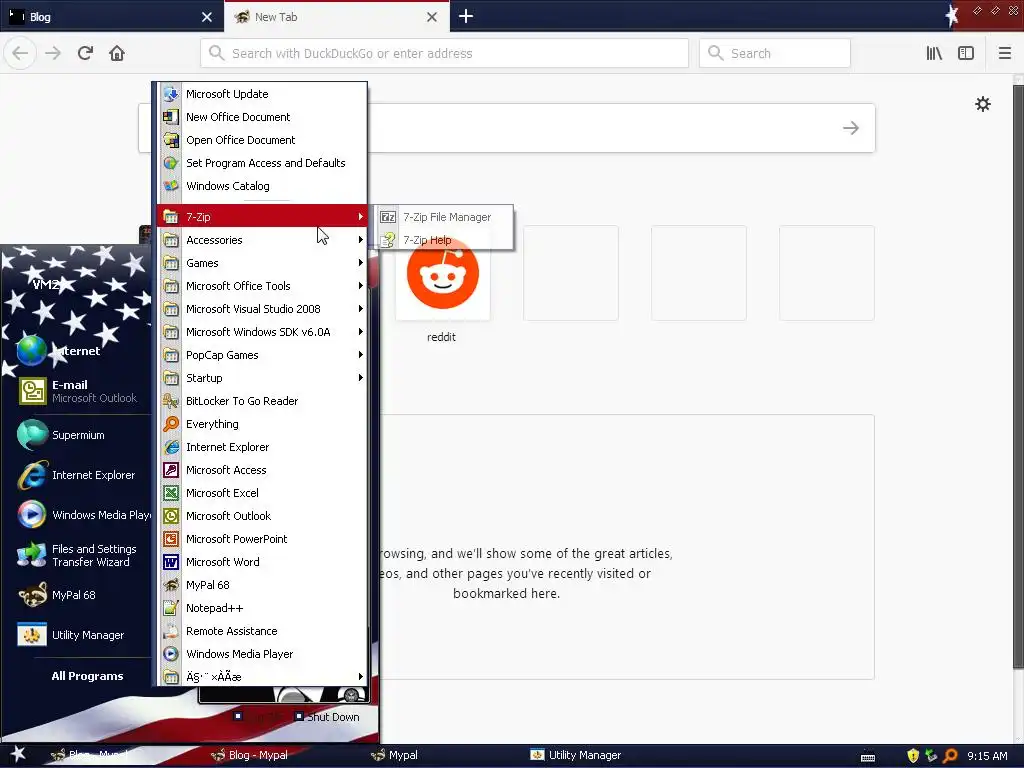This screenshot has width=1024, height=768.
Task: Switch to Utility Manager taskbar button
Action: [575, 755]
